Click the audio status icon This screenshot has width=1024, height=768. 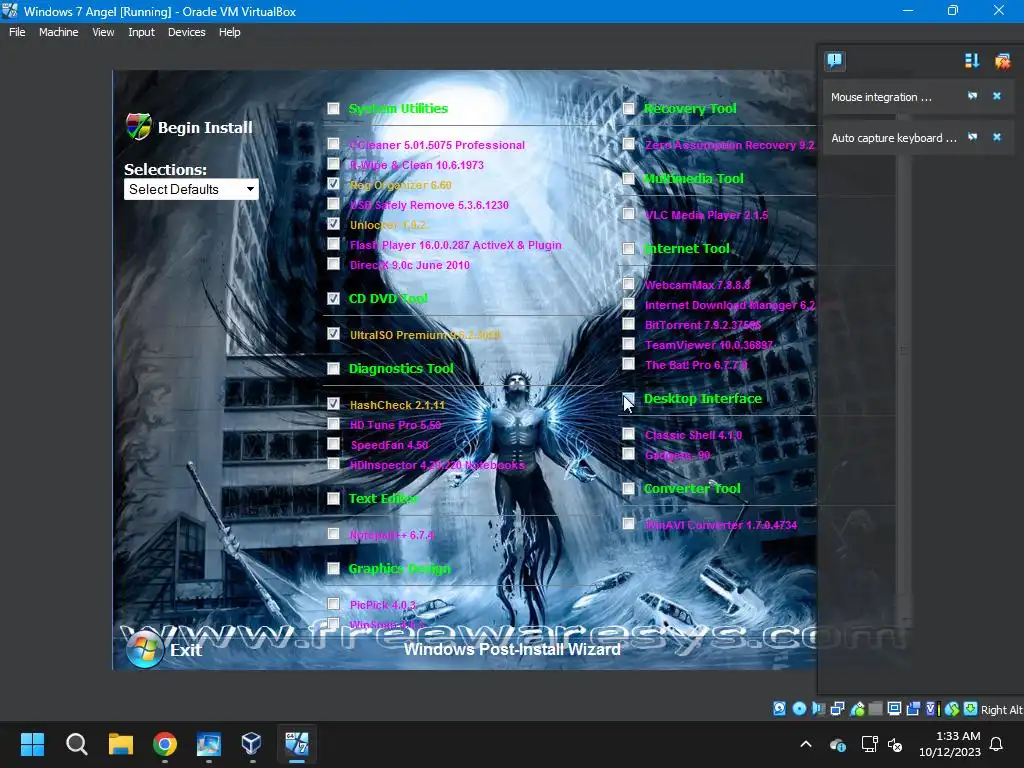[818, 709]
